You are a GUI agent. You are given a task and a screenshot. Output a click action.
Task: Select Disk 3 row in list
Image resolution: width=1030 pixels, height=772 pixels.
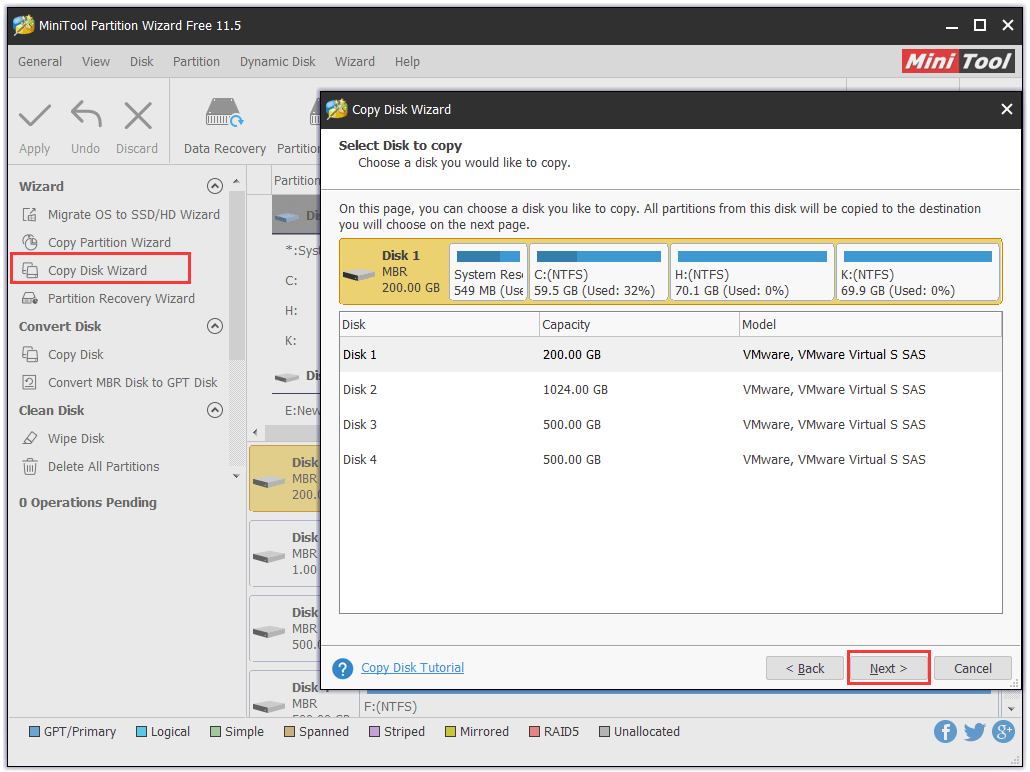tap(671, 425)
